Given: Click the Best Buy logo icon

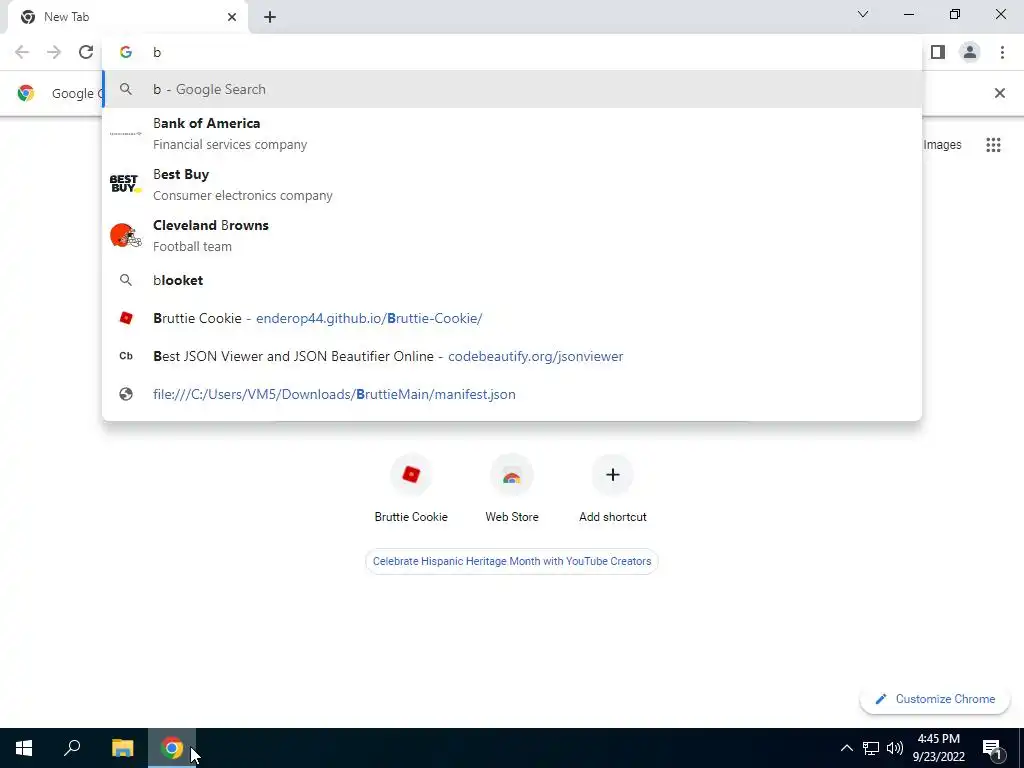Looking at the screenshot, I should click(125, 184).
